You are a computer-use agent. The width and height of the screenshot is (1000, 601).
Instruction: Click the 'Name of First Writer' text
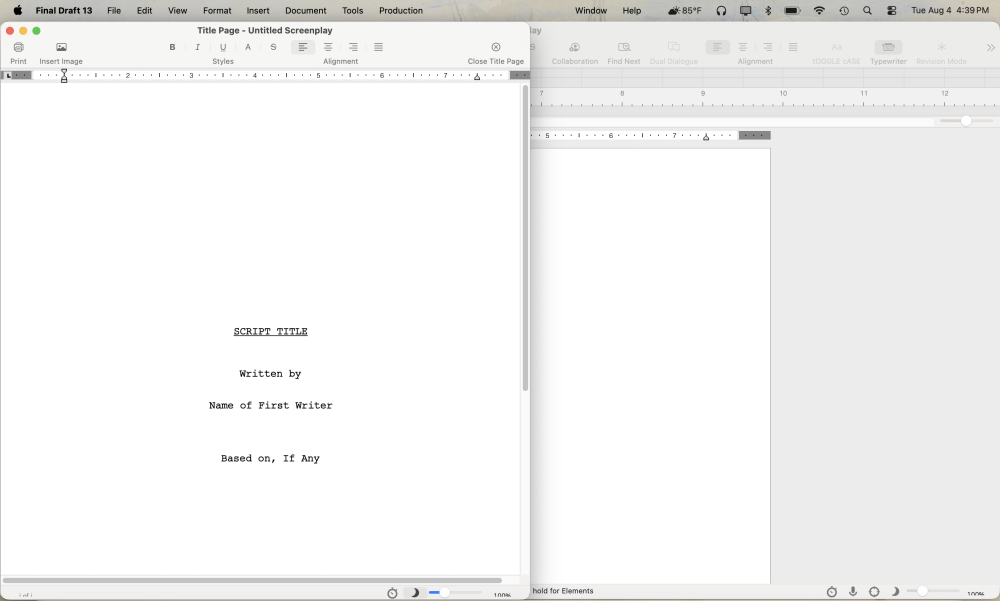point(270,405)
